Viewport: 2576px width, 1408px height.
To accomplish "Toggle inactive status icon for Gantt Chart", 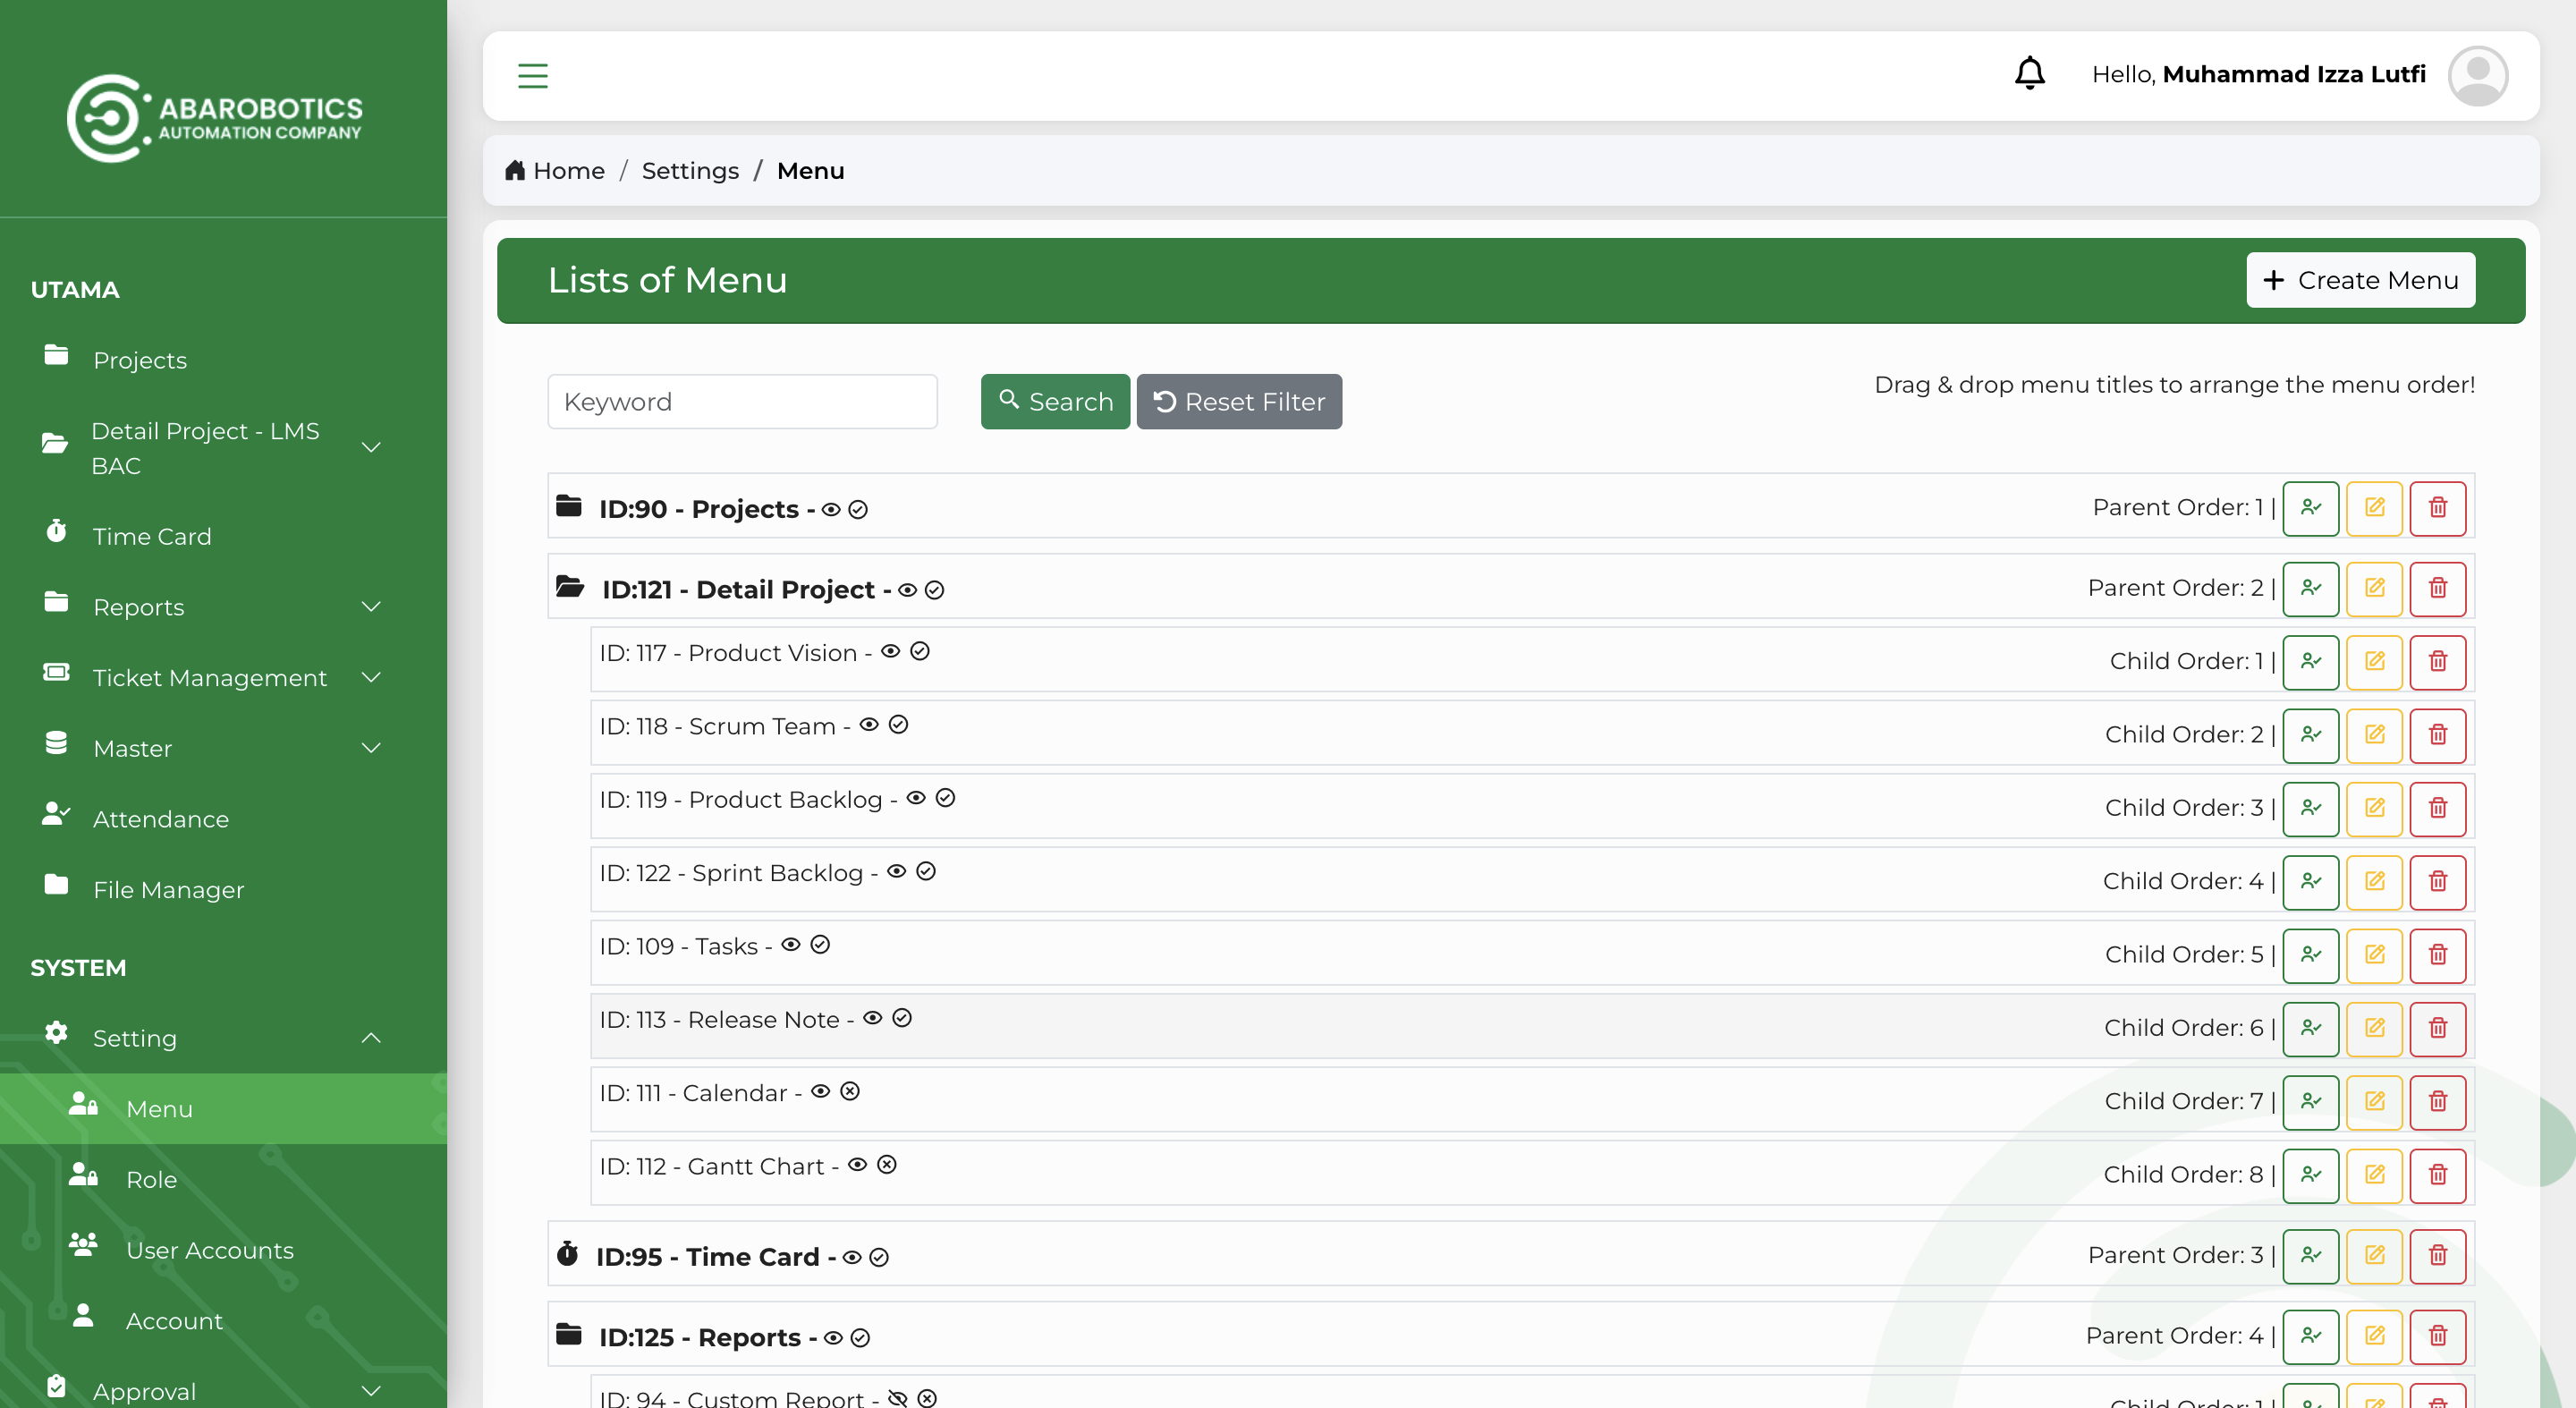I will [x=886, y=1165].
